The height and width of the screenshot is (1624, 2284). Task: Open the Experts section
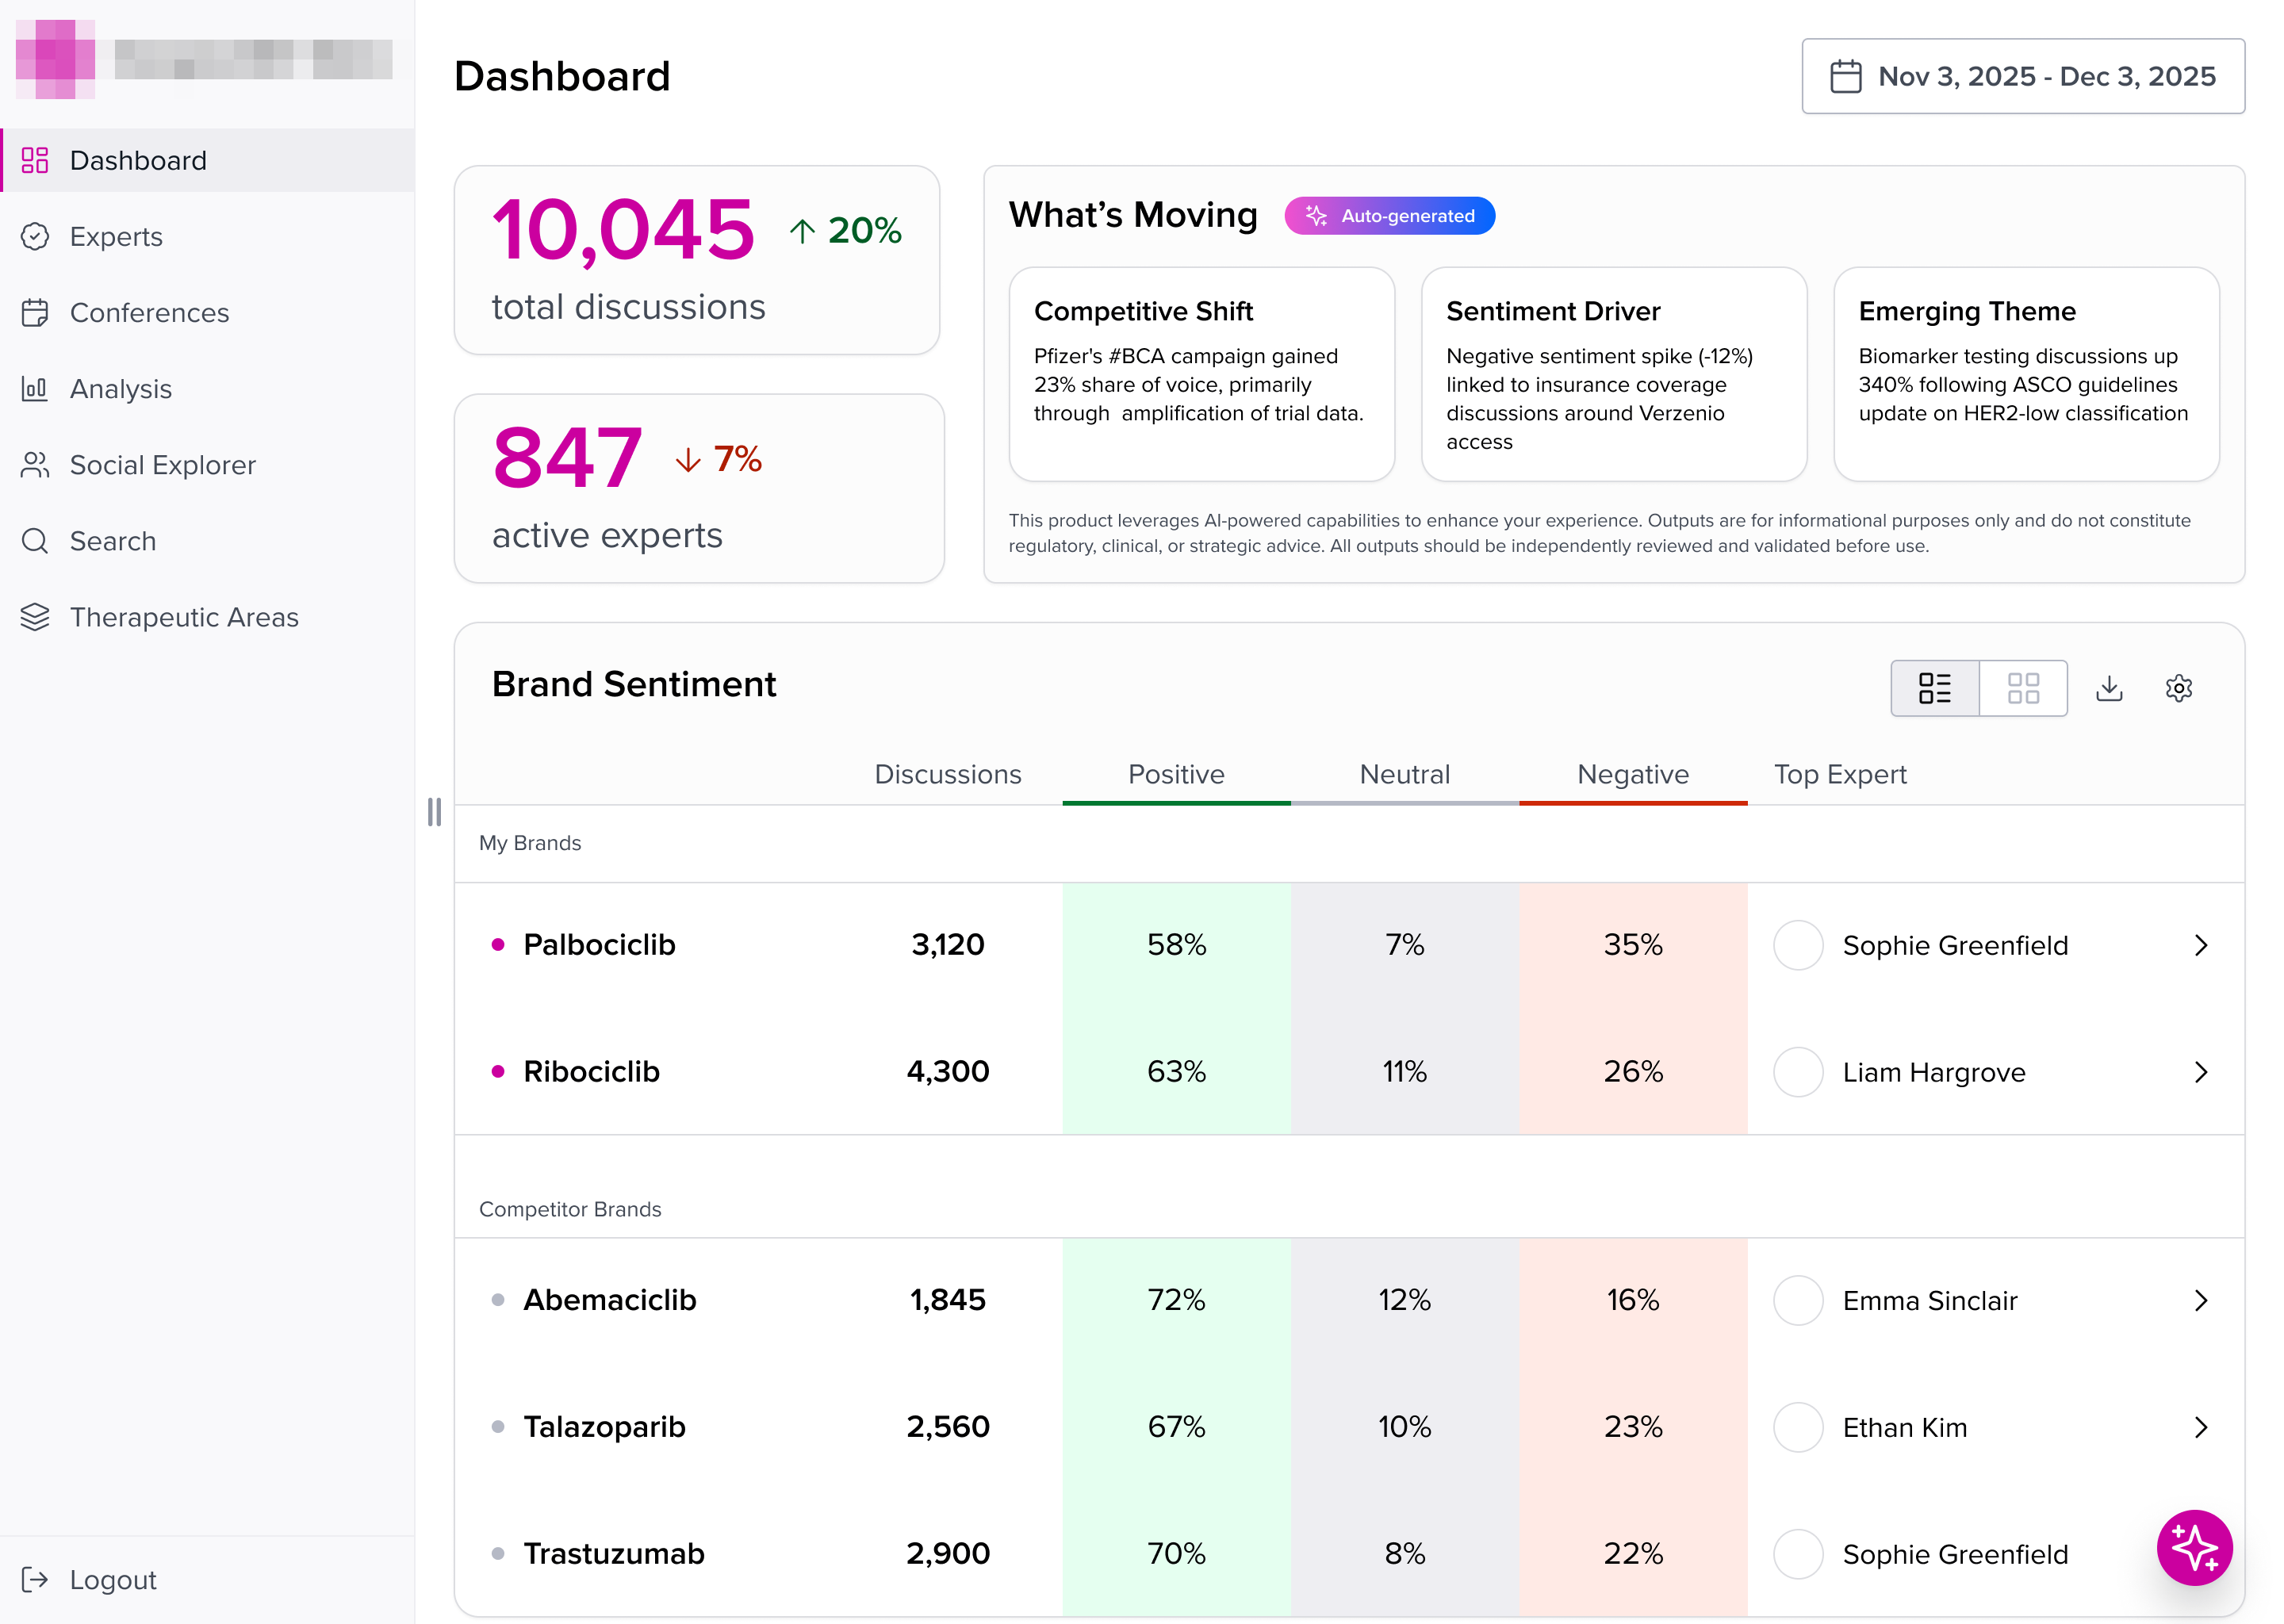(x=207, y=236)
